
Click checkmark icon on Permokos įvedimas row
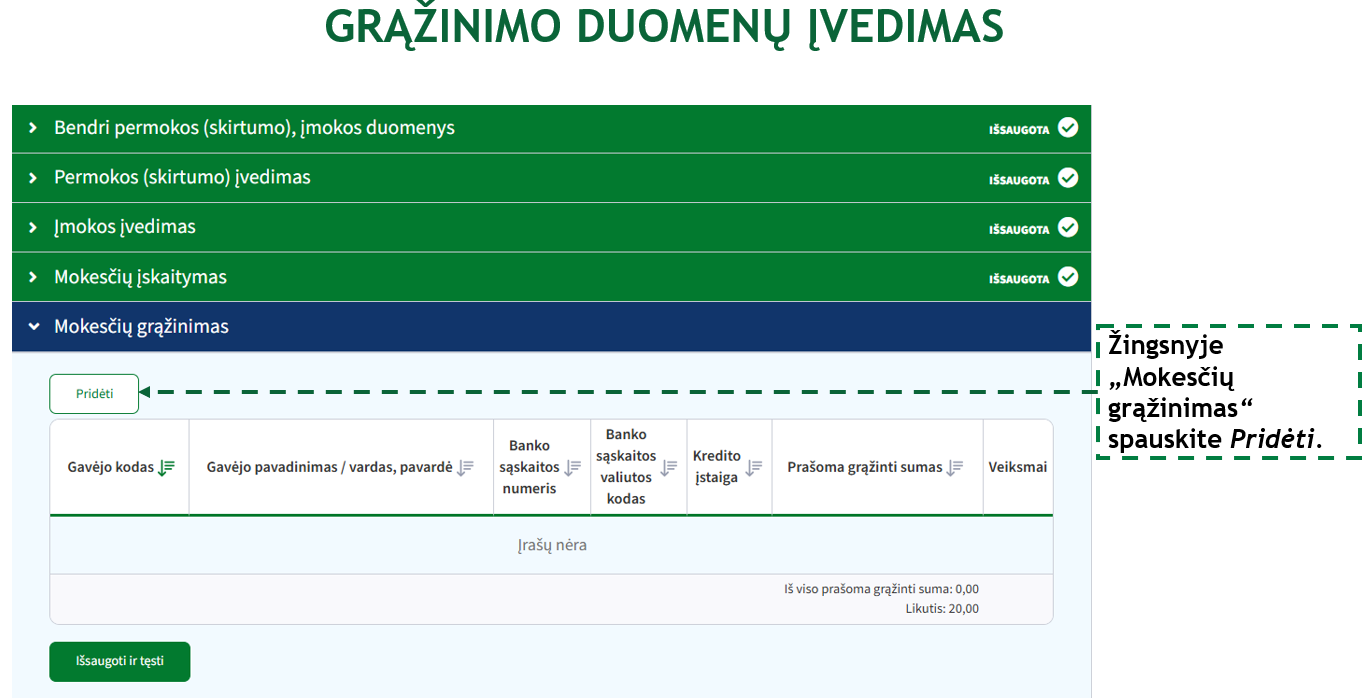(1068, 177)
